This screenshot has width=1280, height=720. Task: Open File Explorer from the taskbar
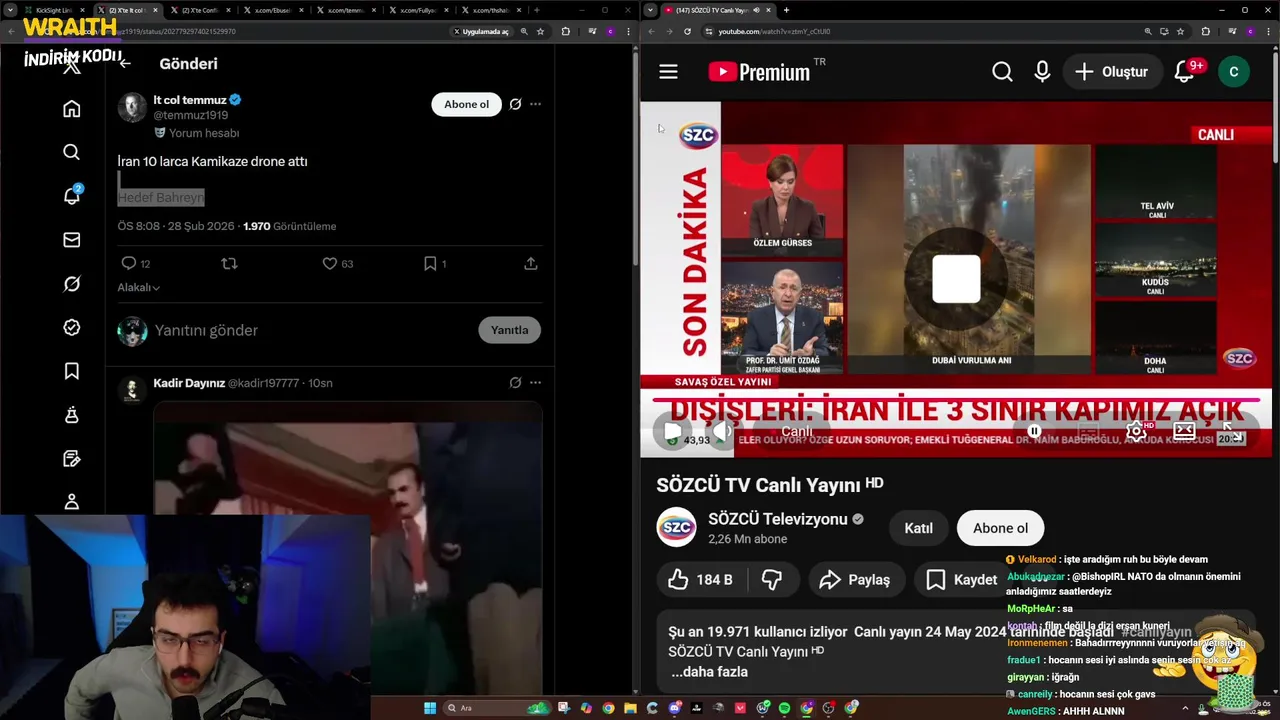[631, 708]
